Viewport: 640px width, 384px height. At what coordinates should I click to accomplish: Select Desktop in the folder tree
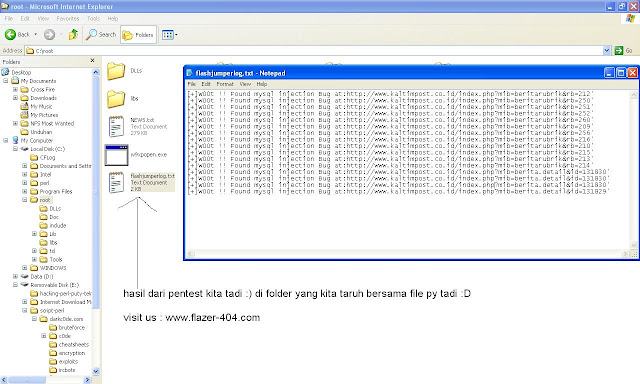(21, 72)
